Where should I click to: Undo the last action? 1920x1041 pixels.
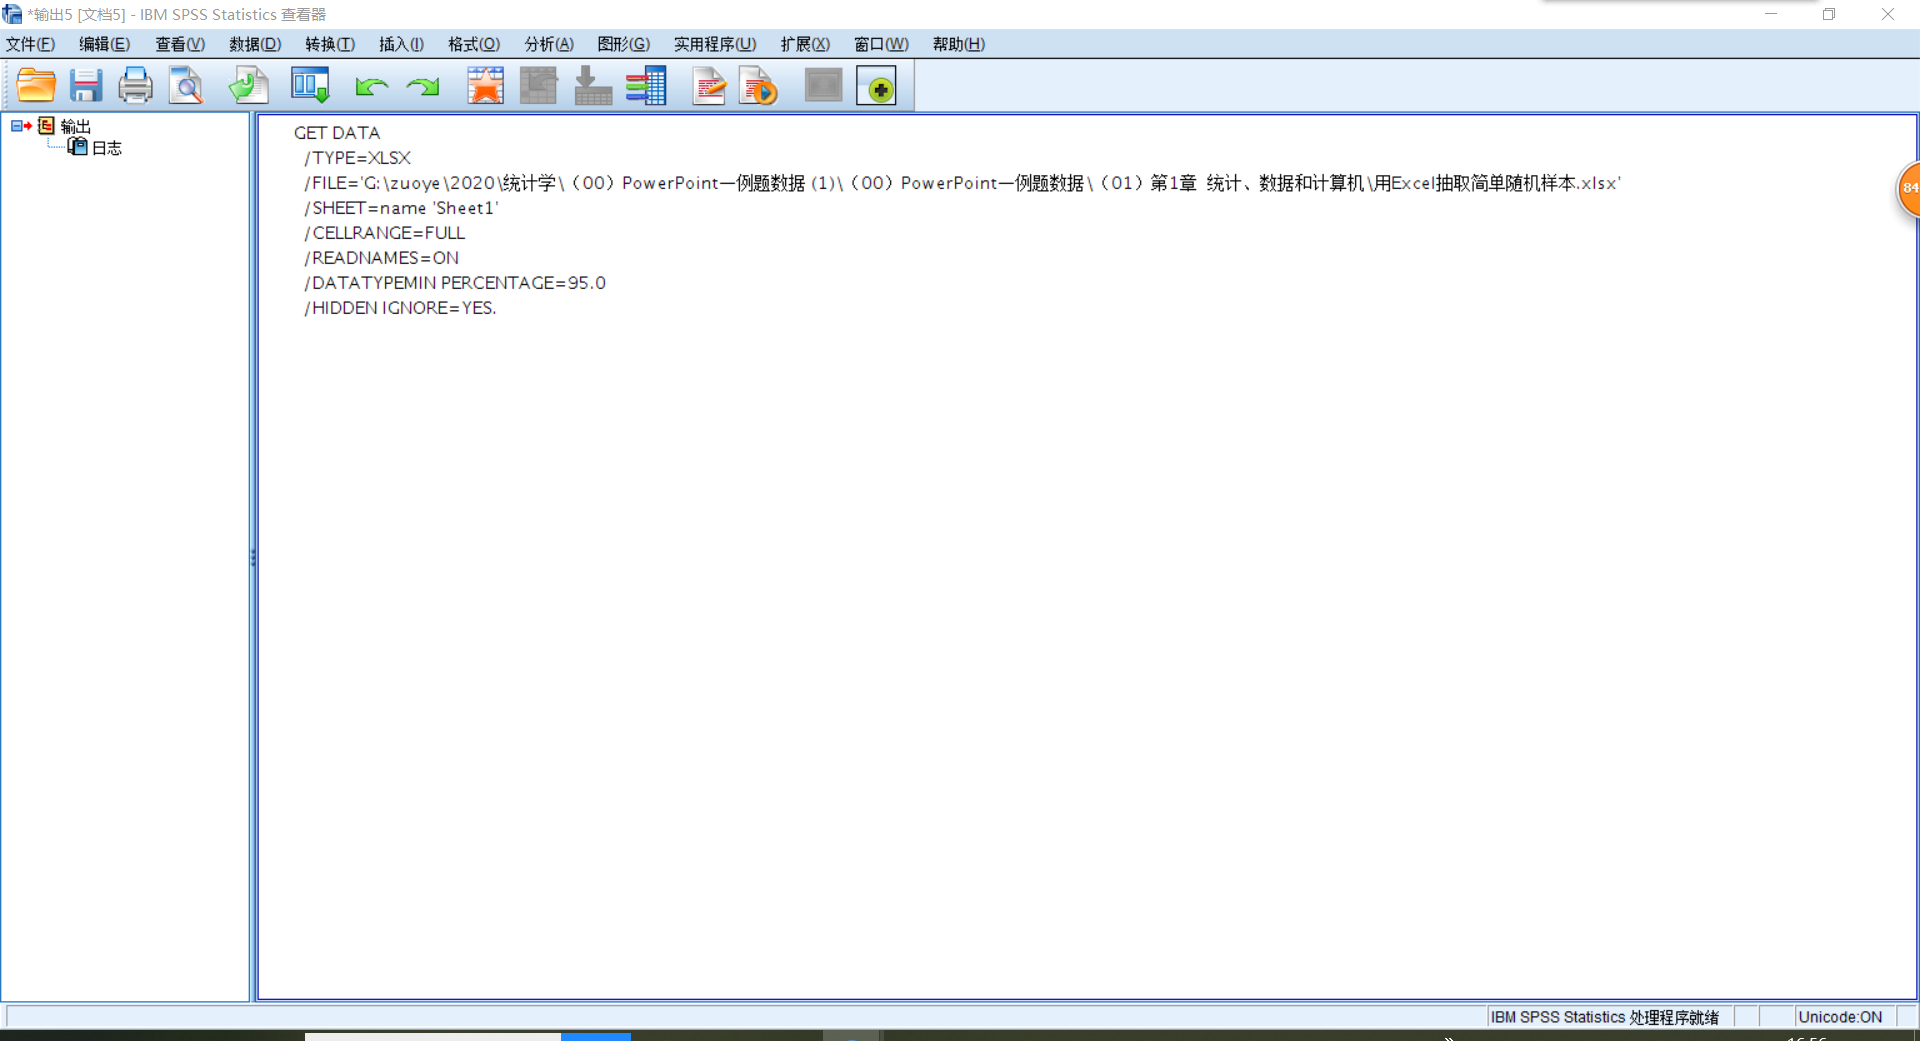point(371,87)
